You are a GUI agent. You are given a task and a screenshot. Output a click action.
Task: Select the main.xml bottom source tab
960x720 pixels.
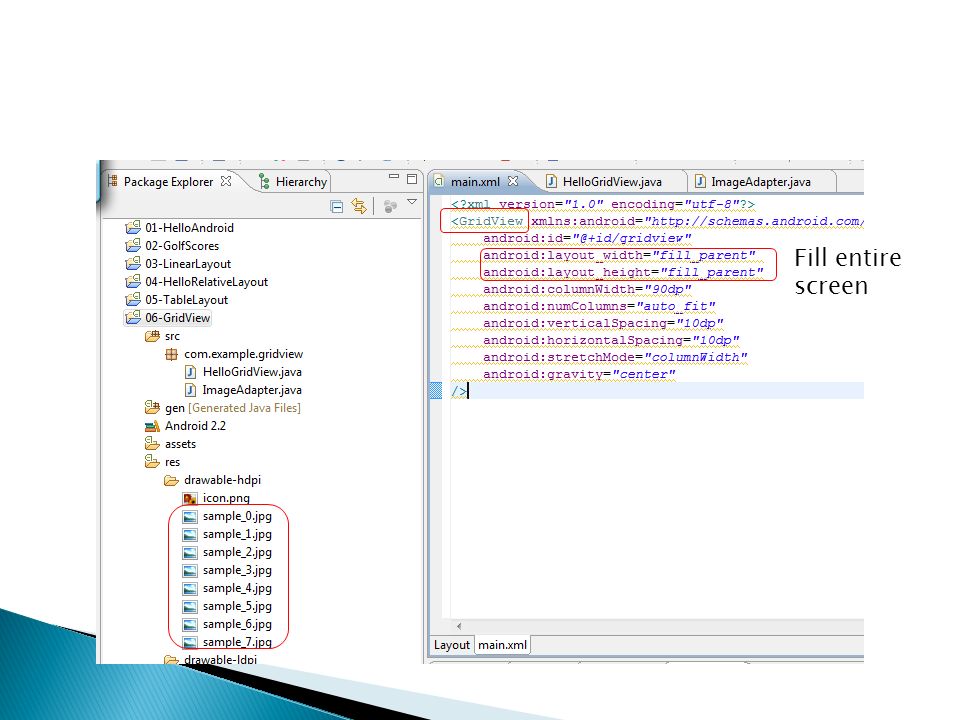(x=502, y=645)
